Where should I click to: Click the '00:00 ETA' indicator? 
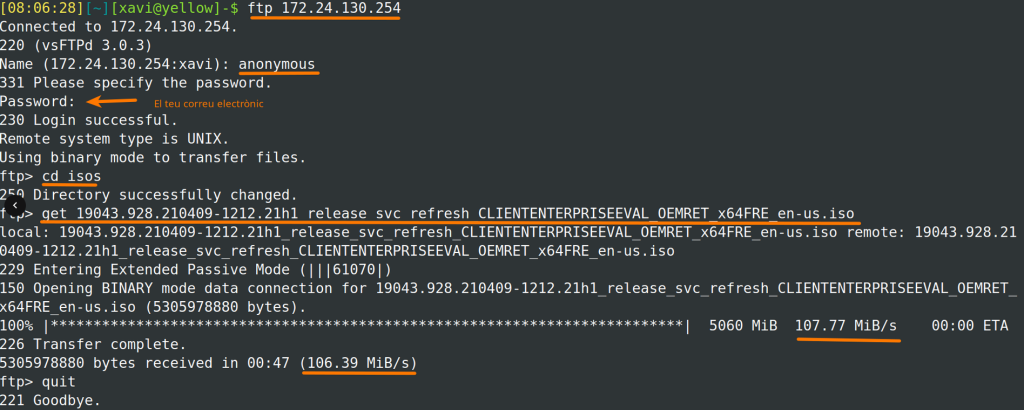(969, 326)
